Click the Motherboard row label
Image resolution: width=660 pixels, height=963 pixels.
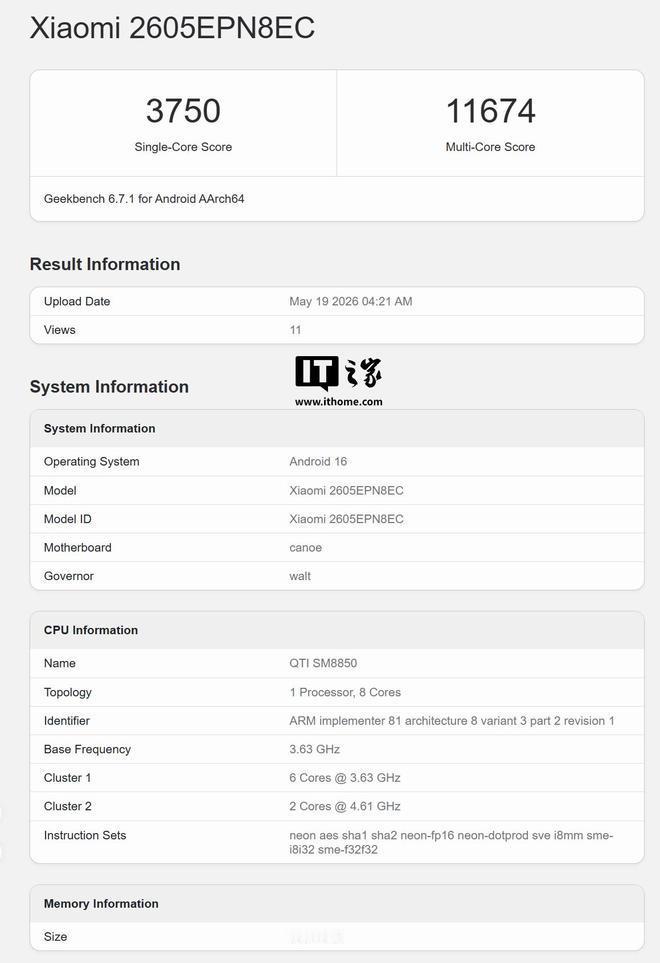[77, 548]
